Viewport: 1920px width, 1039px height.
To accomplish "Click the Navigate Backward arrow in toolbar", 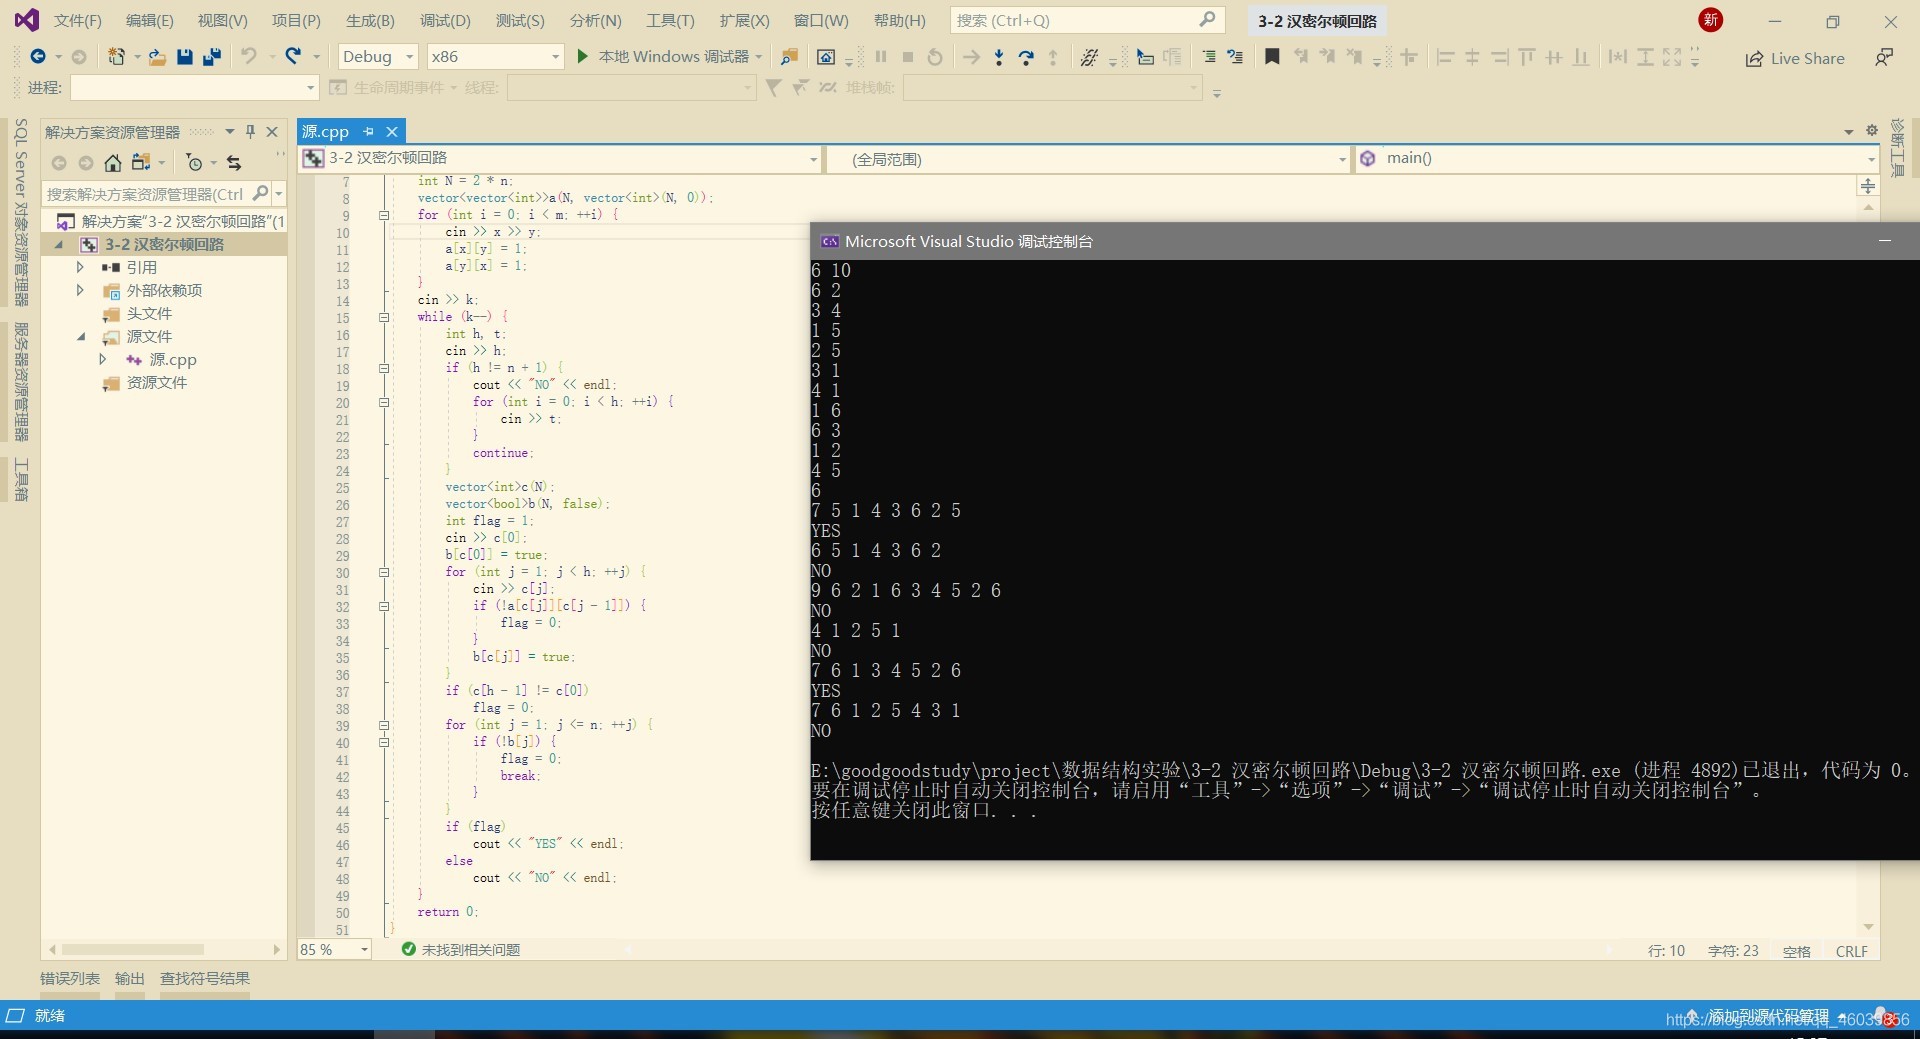I will point(38,57).
